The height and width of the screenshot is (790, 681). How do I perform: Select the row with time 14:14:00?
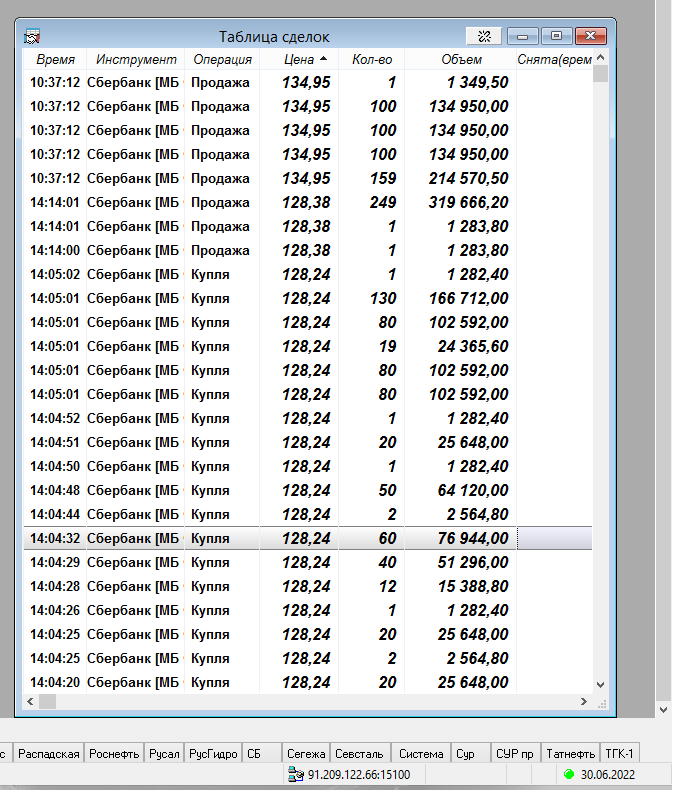(308, 250)
